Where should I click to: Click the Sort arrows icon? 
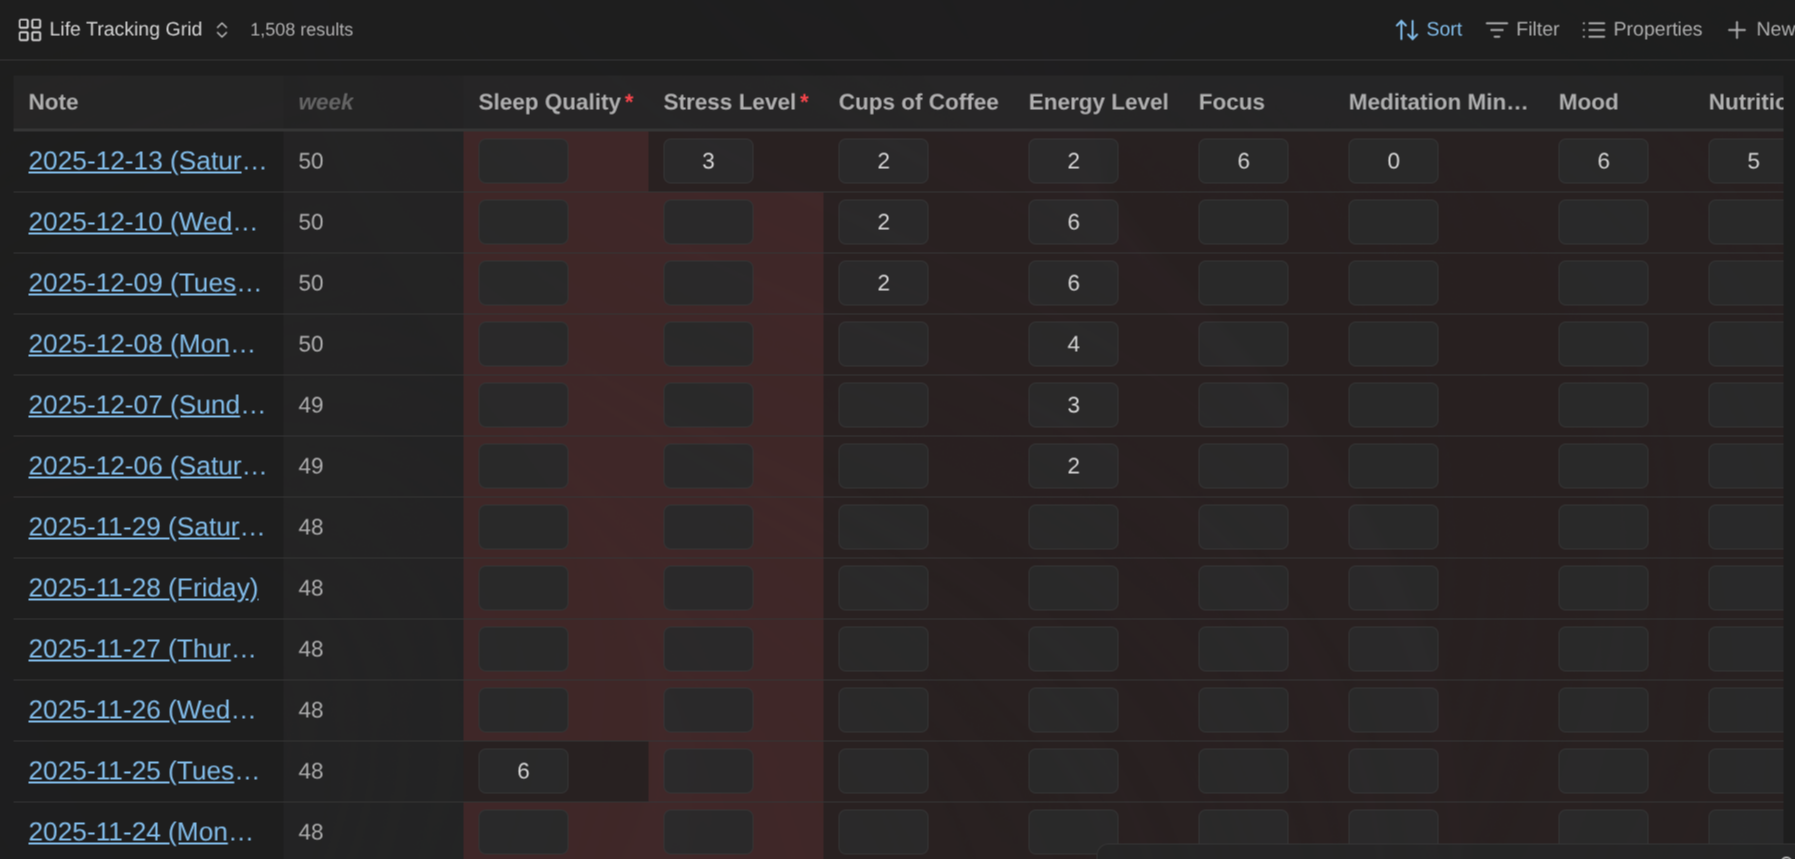click(x=1407, y=30)
